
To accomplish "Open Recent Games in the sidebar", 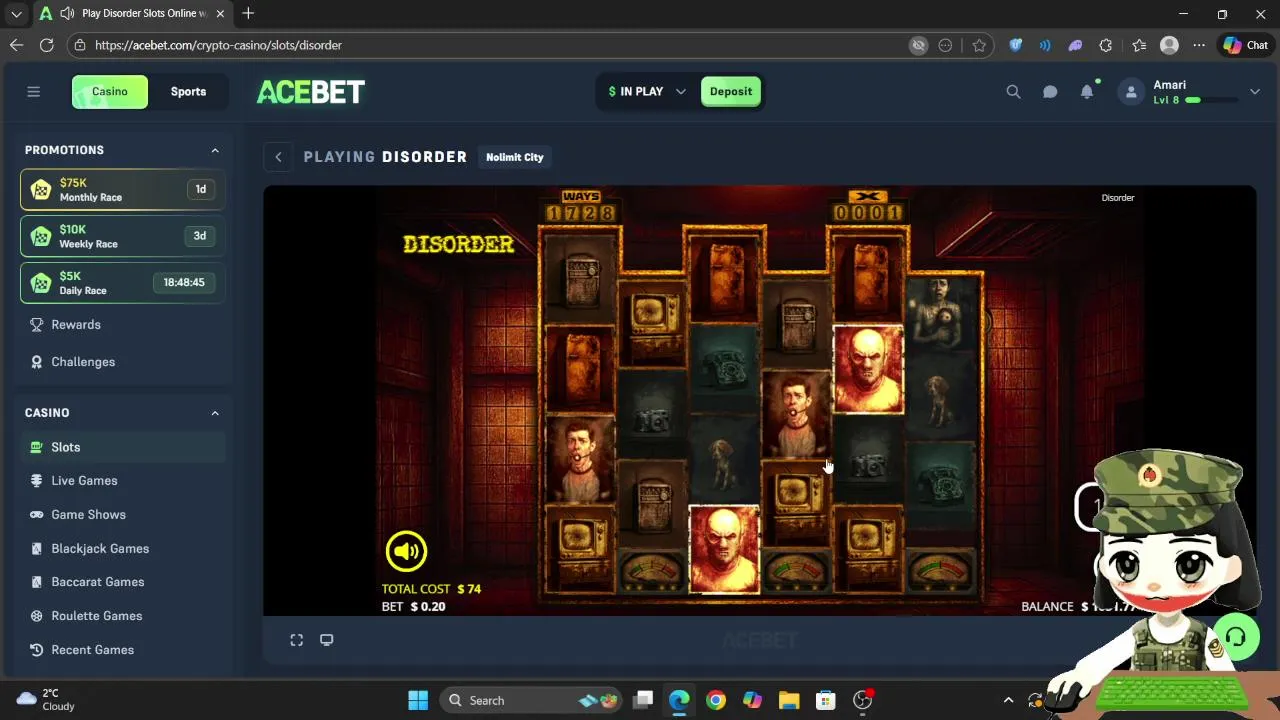I will click(x=92, y=650).
